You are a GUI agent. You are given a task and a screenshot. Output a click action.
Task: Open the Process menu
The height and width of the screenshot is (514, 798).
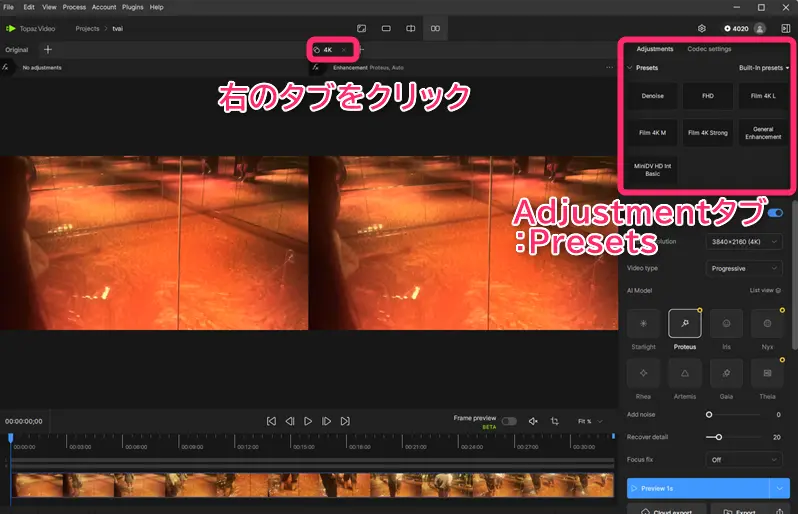[74, 7]
